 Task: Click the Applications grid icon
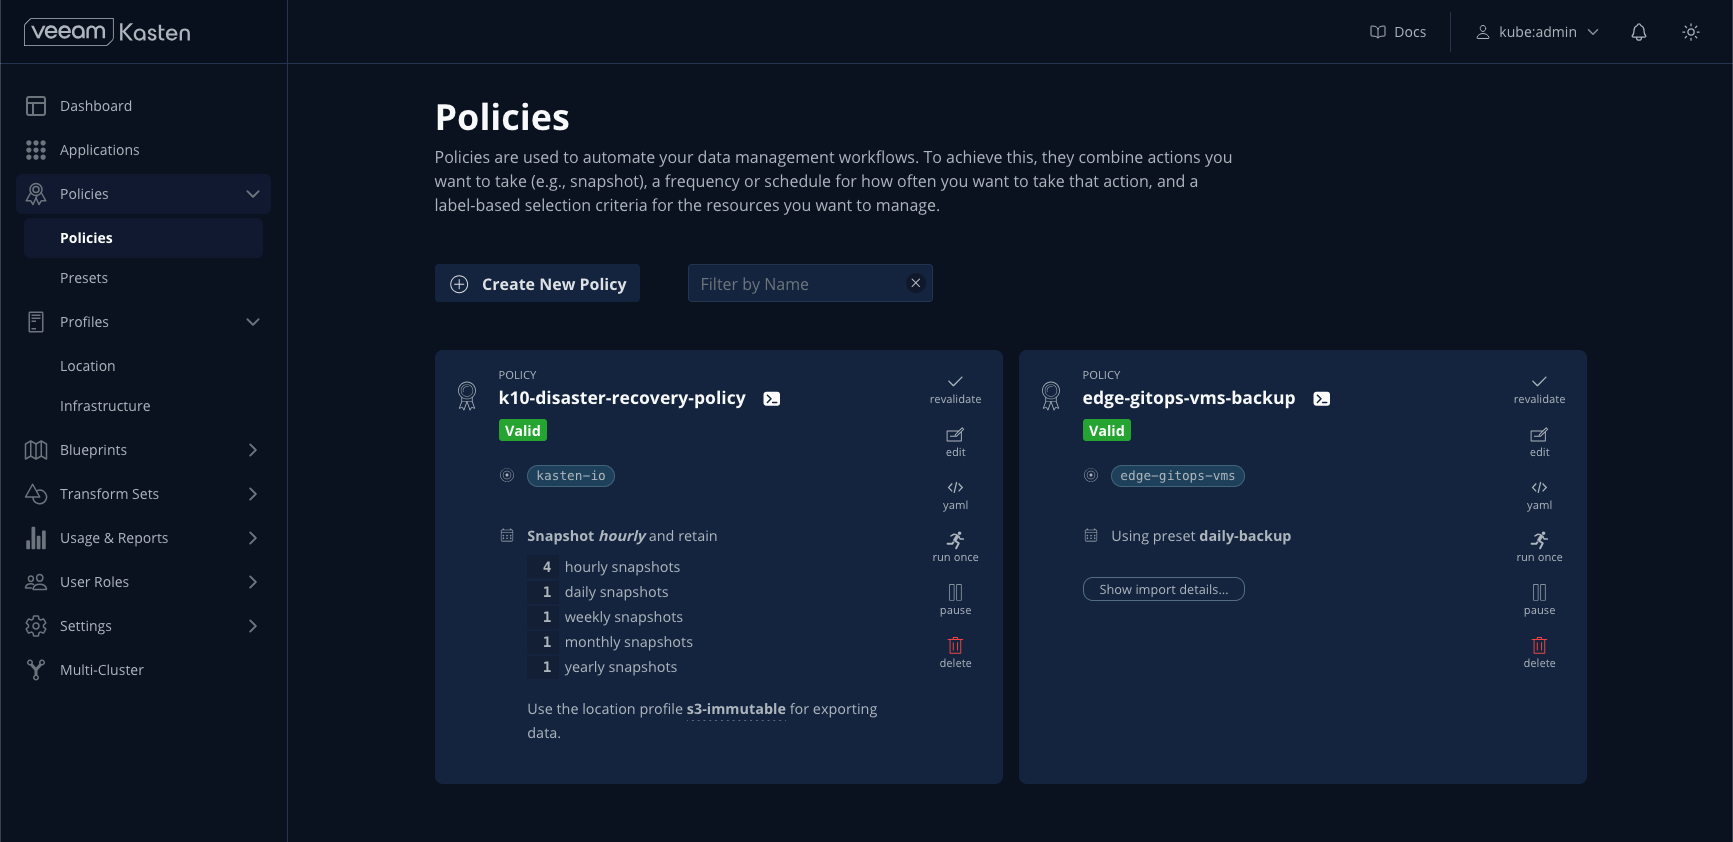36,150
